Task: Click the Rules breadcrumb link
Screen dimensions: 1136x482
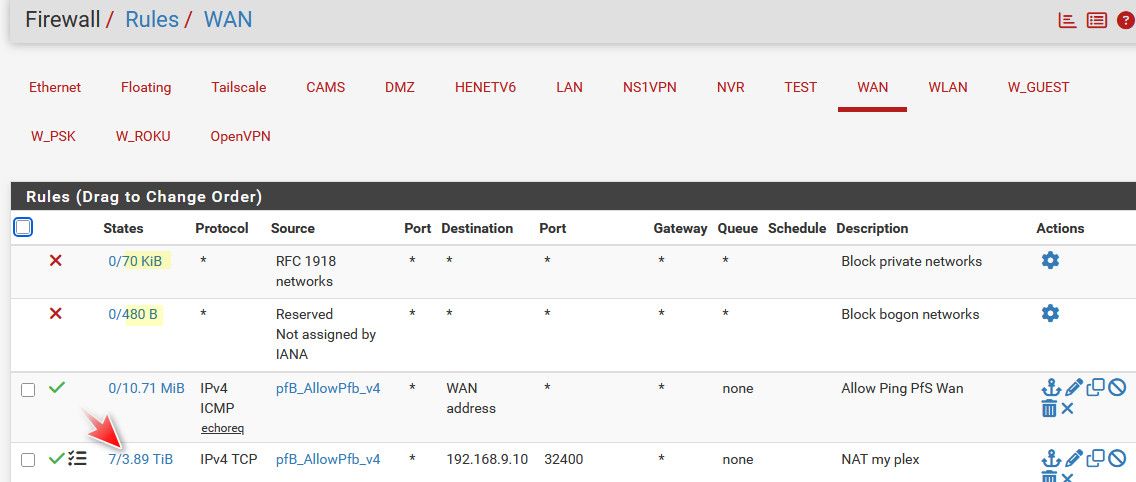Action: [x=152, y=19]
